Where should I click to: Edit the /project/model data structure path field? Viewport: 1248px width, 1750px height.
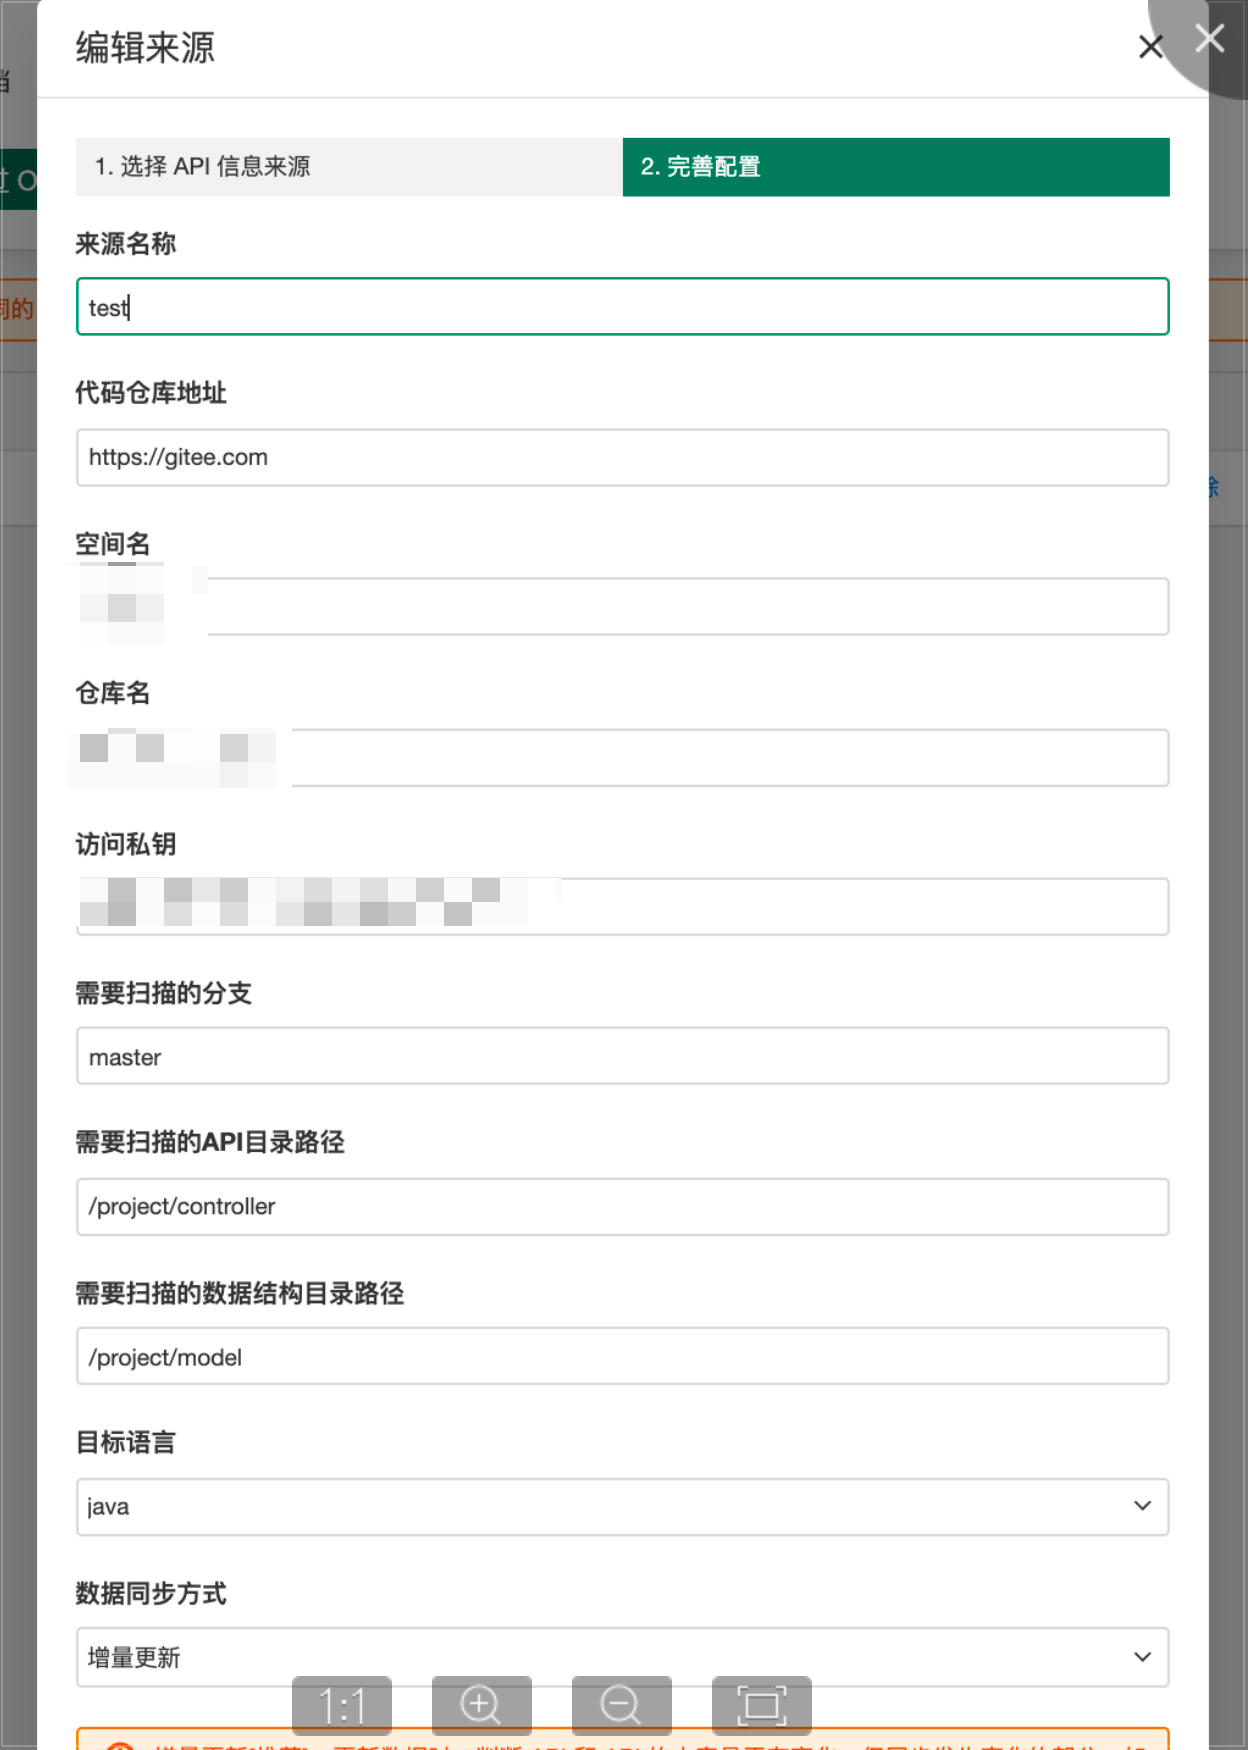[622, 1356]
